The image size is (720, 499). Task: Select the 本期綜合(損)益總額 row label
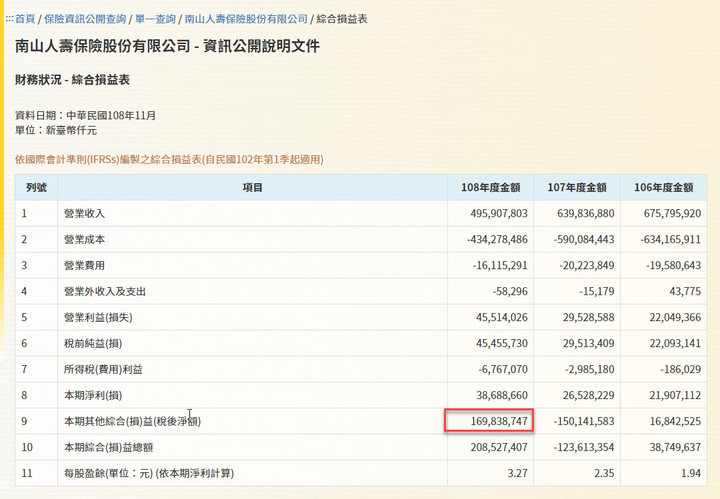[108, 447]
